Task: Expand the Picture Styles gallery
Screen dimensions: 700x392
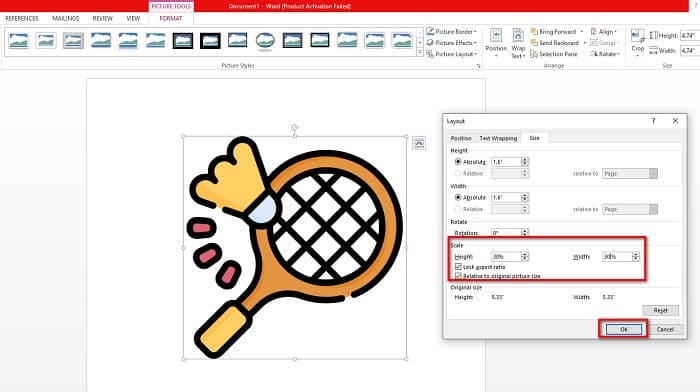Action: click(x=420, y=53)
